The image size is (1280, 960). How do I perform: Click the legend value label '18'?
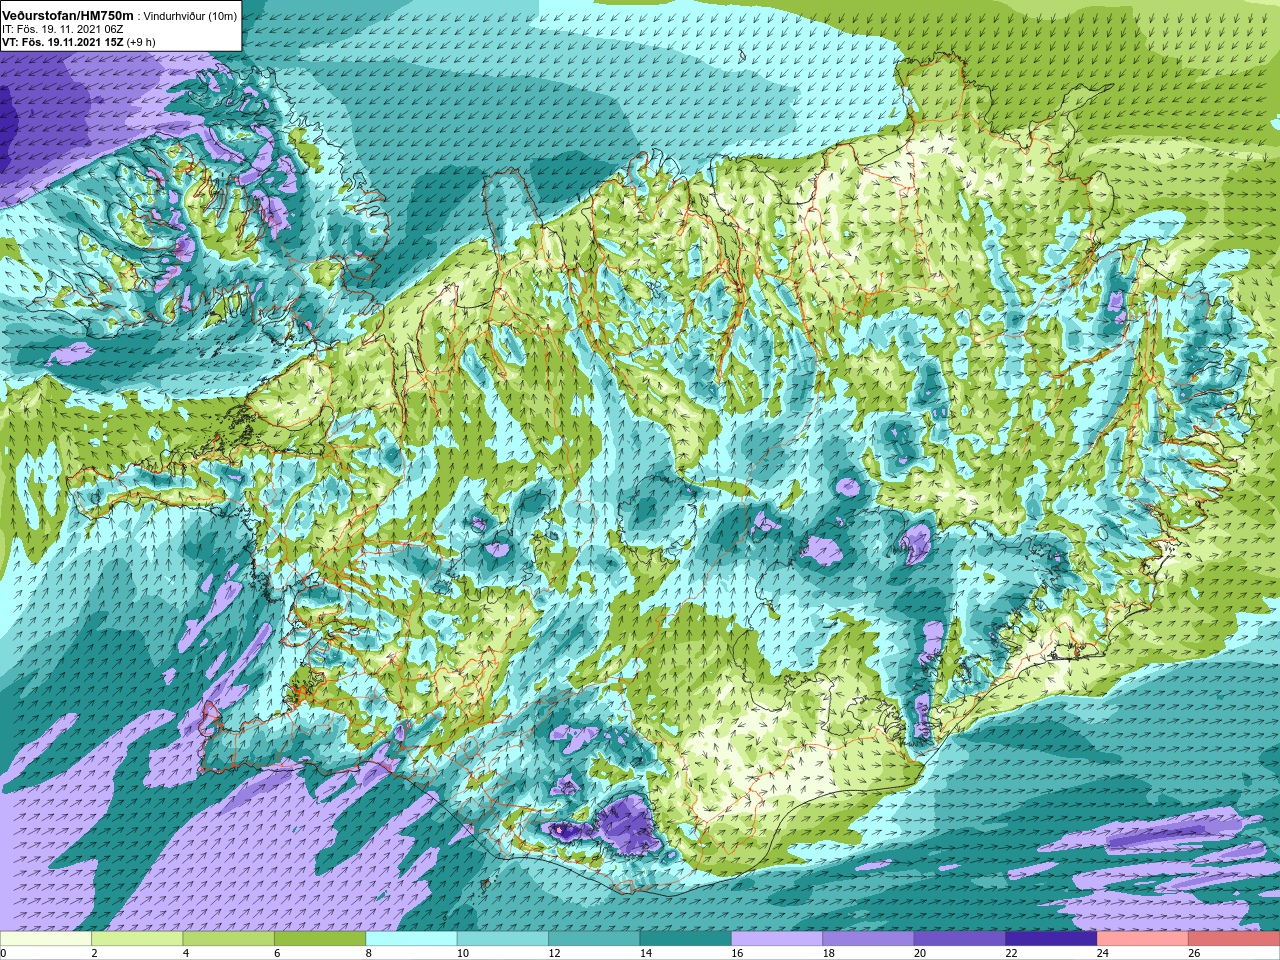tap(828, 953)
